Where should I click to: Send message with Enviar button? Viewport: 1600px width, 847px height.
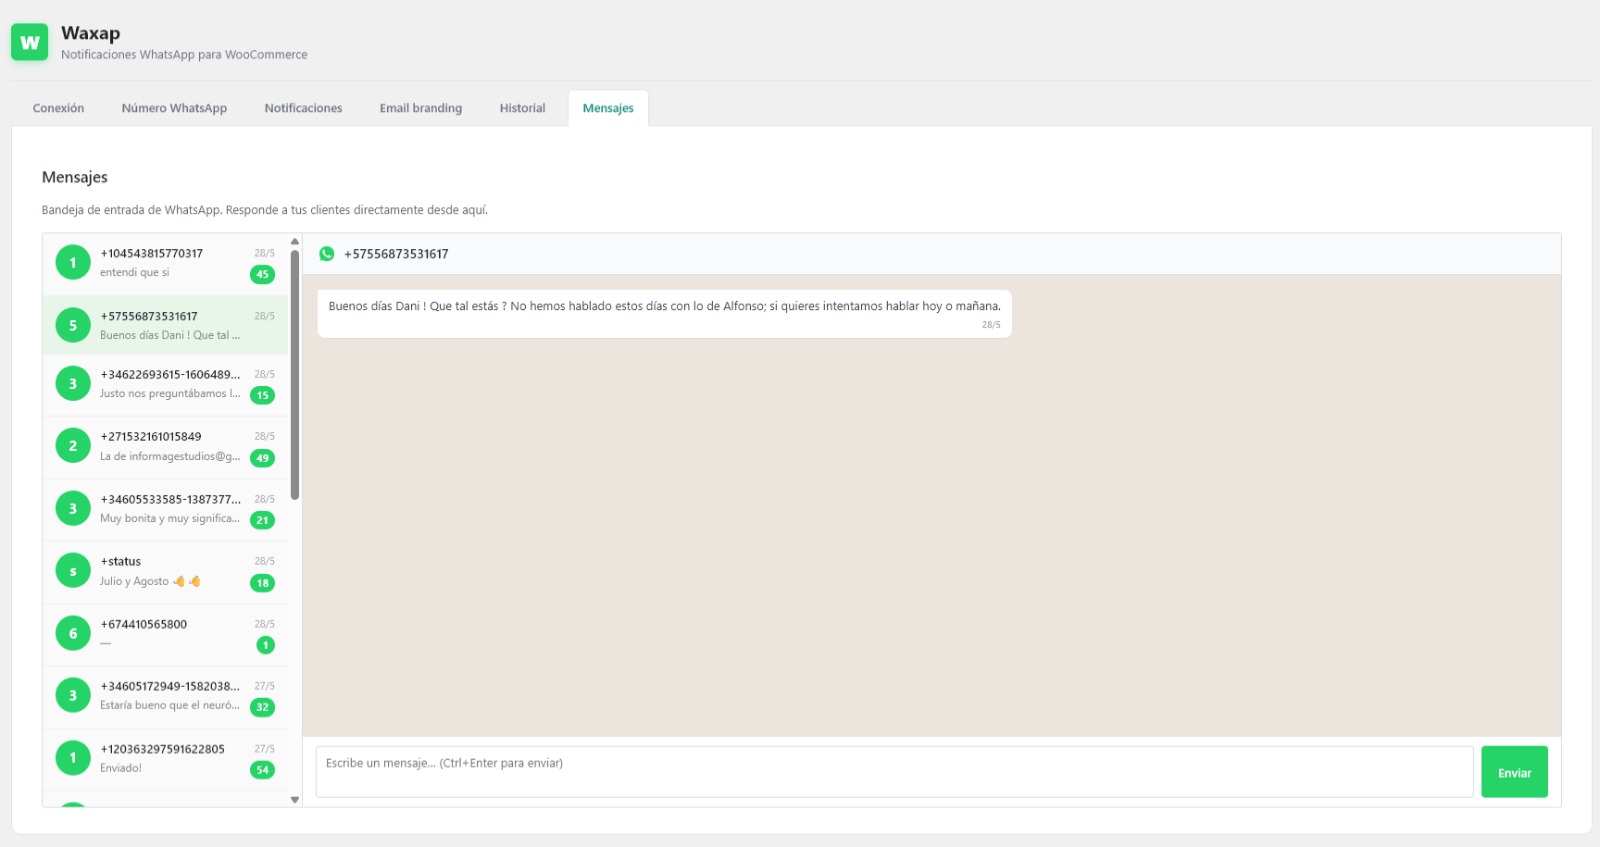(1514, 772)
